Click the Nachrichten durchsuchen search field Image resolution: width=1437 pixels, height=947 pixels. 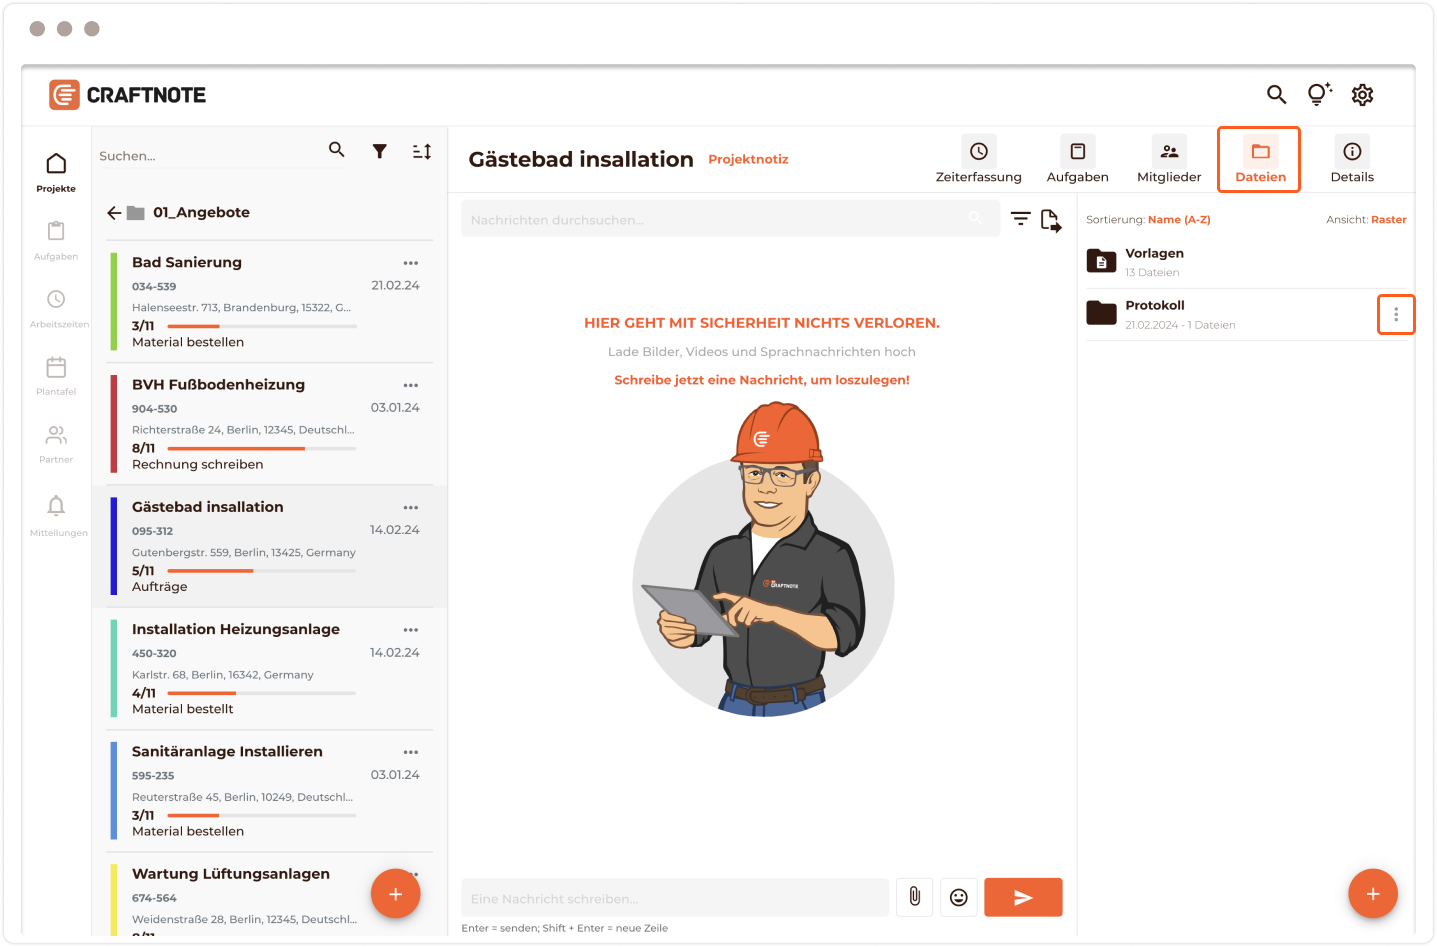coord(715,219)
